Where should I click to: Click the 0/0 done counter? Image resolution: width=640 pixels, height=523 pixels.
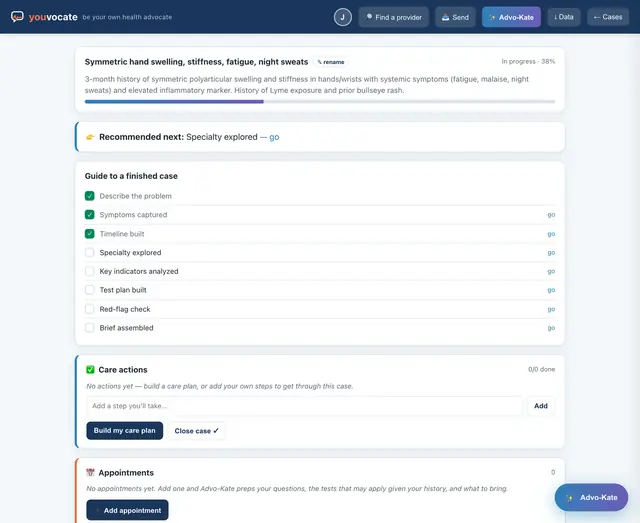coord(541,369)
